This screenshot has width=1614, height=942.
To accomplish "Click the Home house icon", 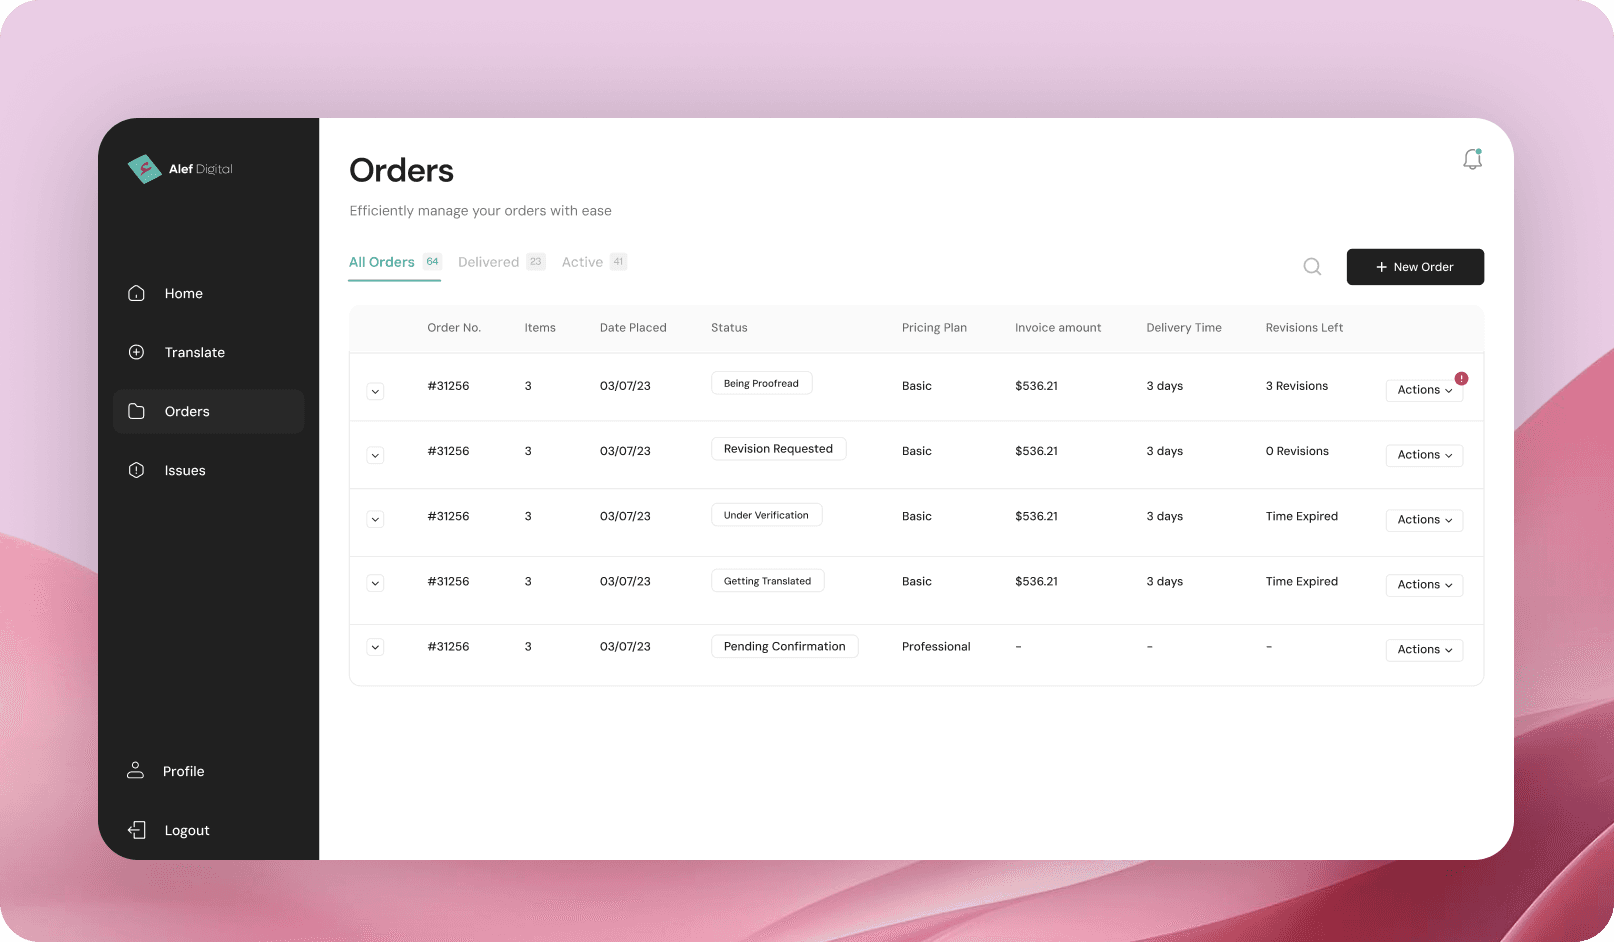I will (x=137, y=293).
